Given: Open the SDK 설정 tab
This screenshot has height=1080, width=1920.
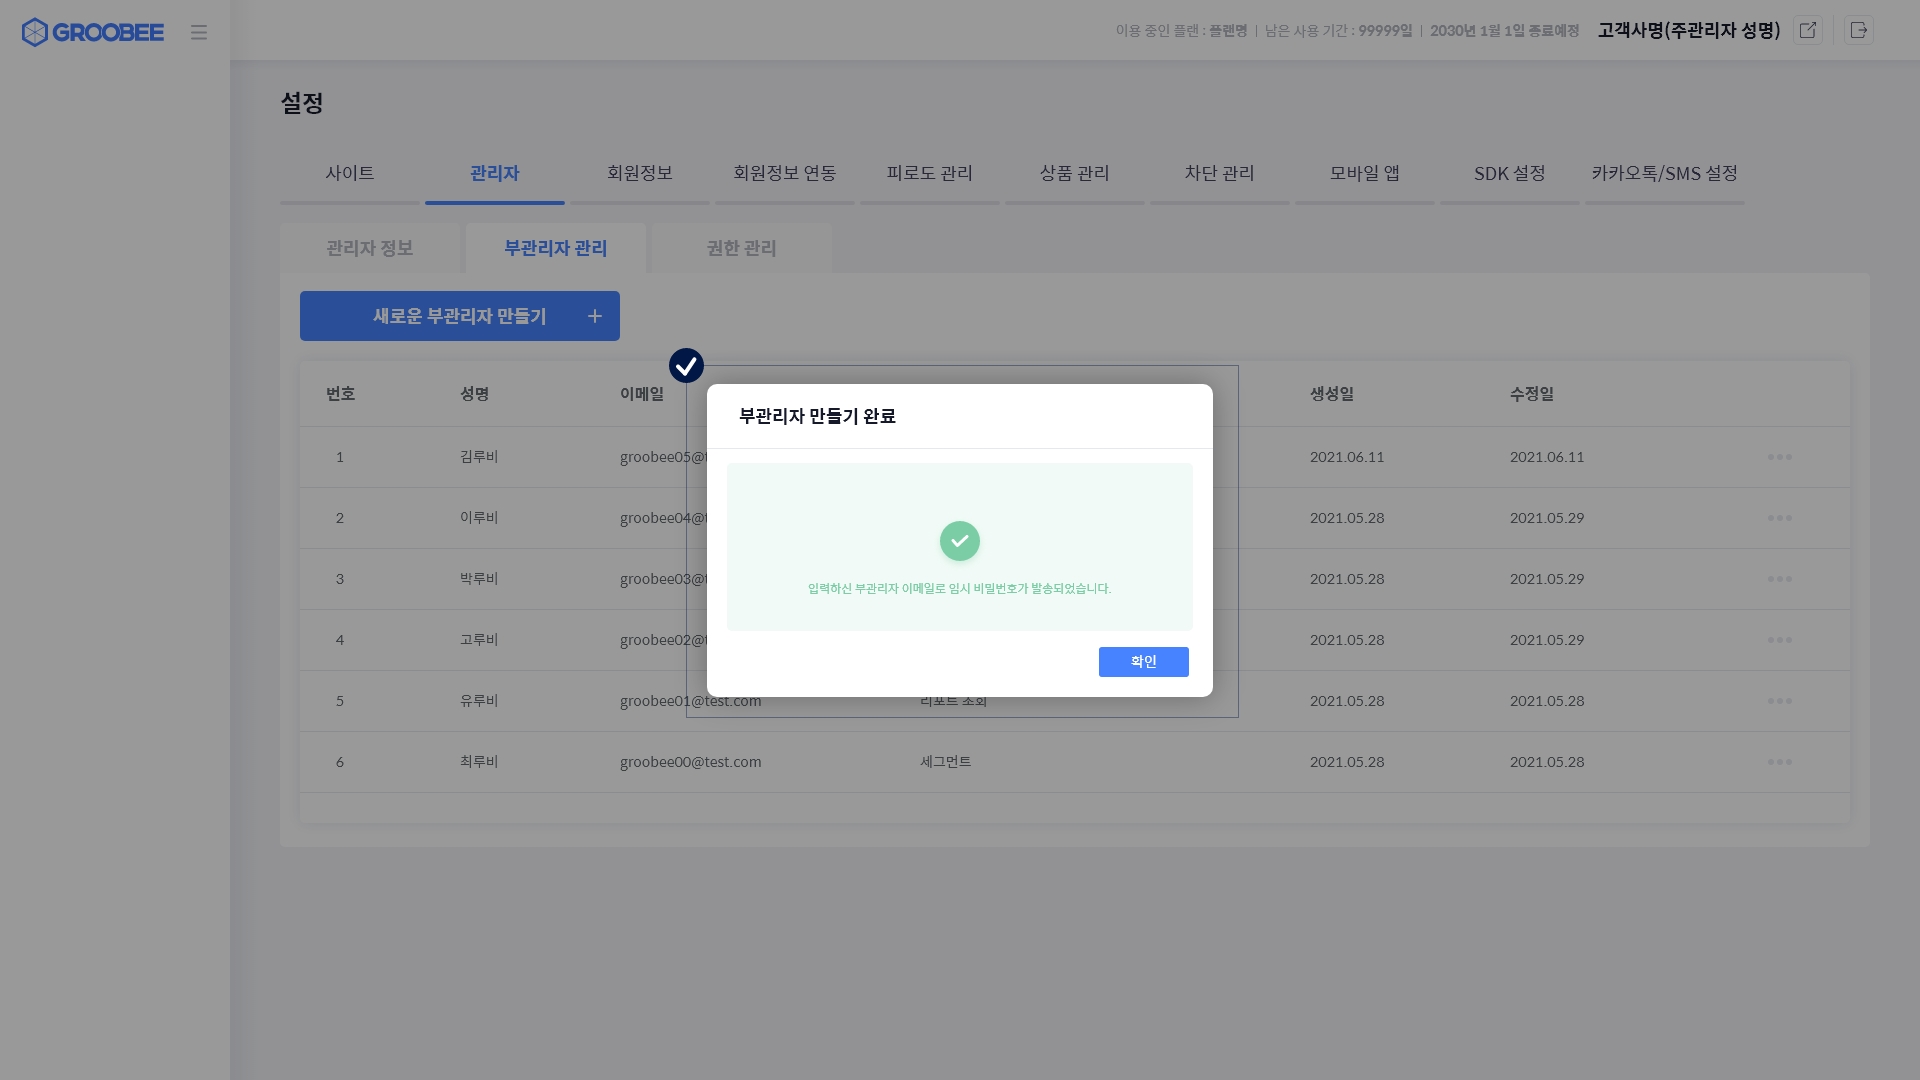Looking at the screenshot, I should (1509, 174).
